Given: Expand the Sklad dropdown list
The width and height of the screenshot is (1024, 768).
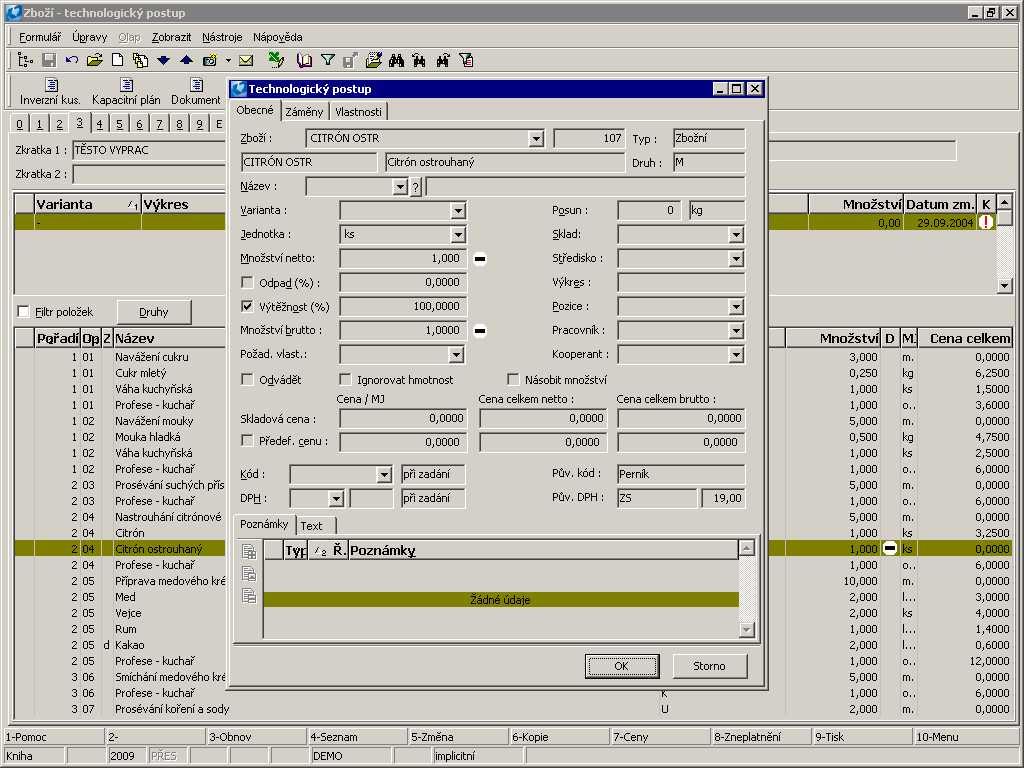Looking at the screenshot, I should click(736, 234).
